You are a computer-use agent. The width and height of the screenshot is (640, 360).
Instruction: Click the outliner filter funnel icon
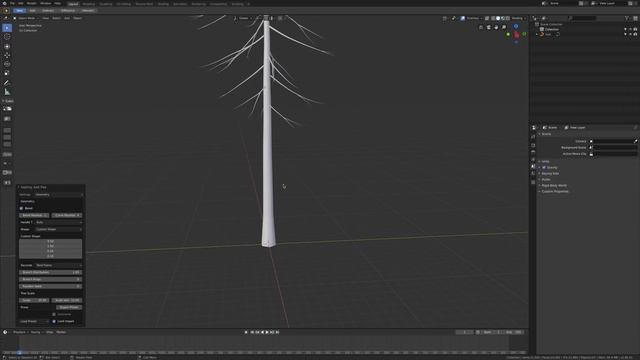(x=627, y=18)
